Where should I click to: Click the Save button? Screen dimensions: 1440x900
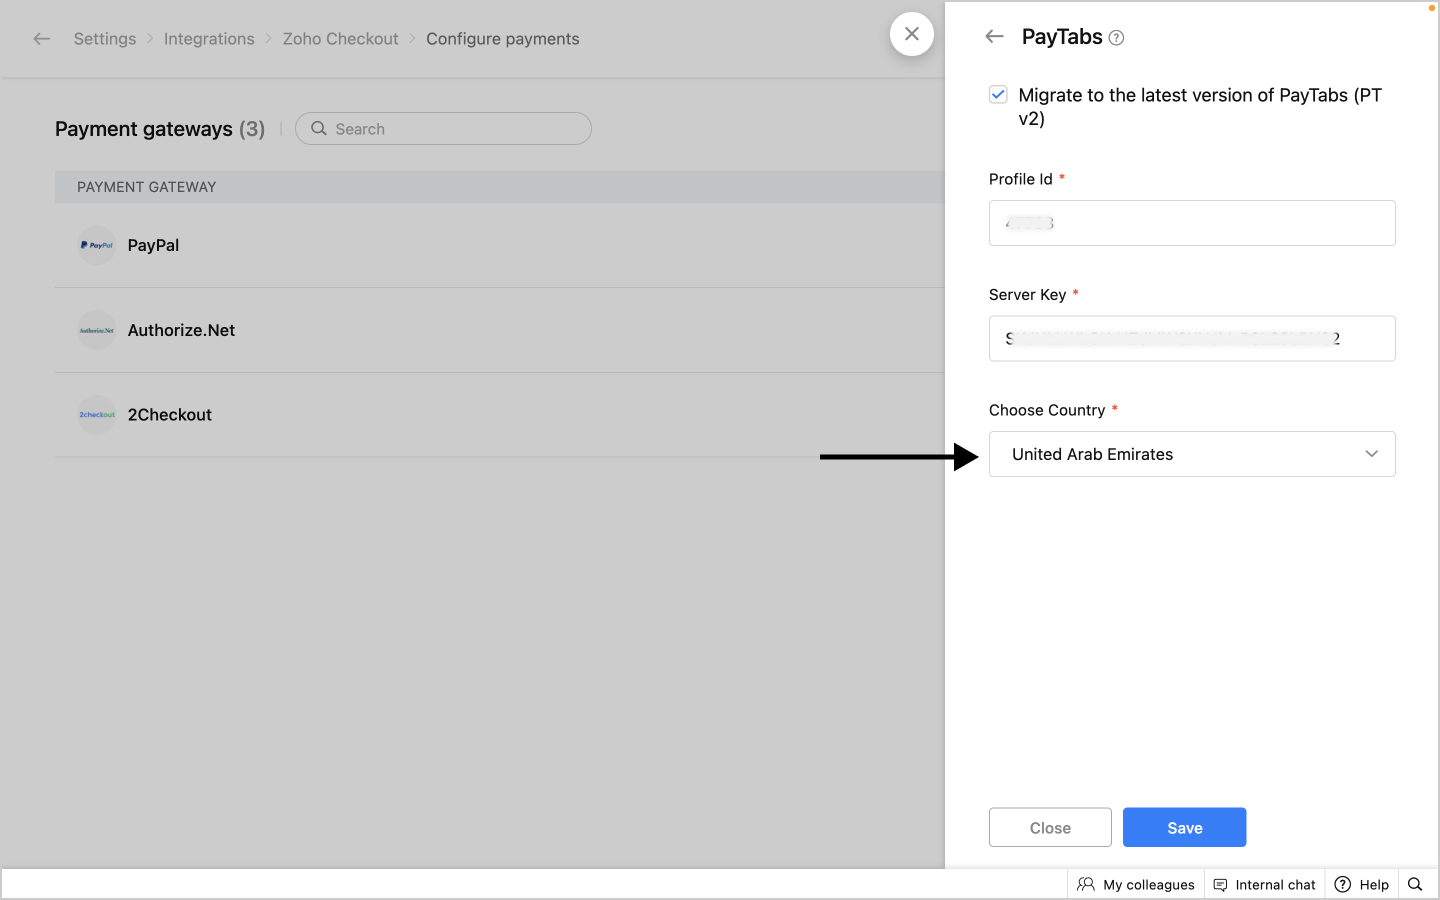(1184, 827)
